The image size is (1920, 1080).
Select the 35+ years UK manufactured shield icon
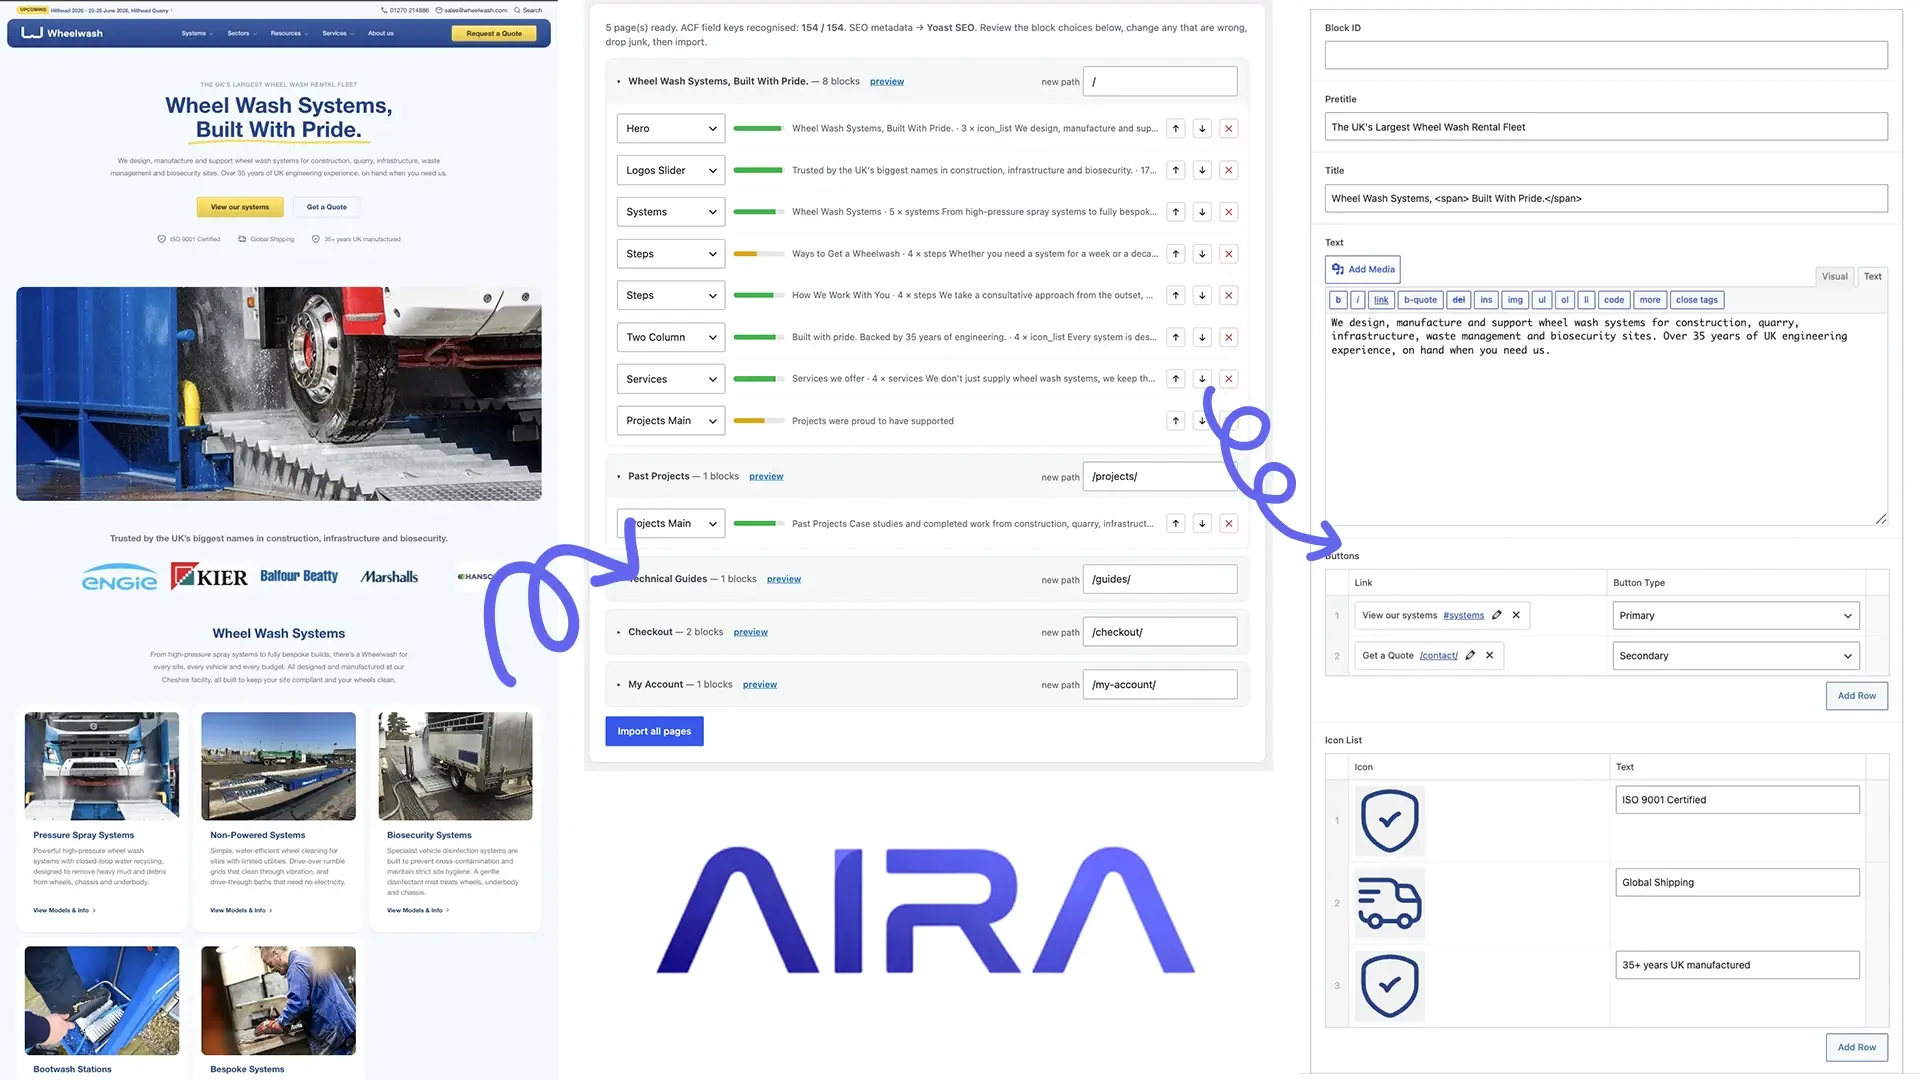1390,986
